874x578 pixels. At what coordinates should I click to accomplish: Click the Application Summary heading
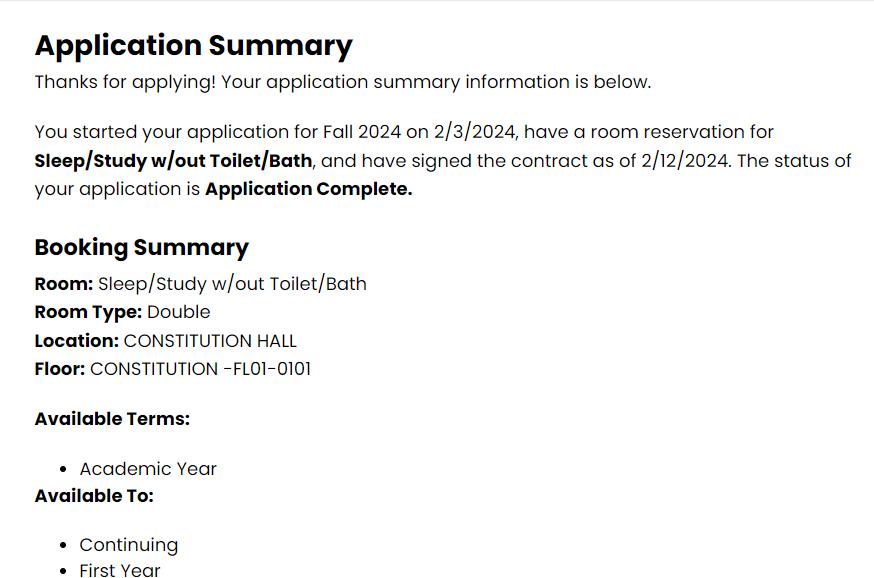(193, 46)
